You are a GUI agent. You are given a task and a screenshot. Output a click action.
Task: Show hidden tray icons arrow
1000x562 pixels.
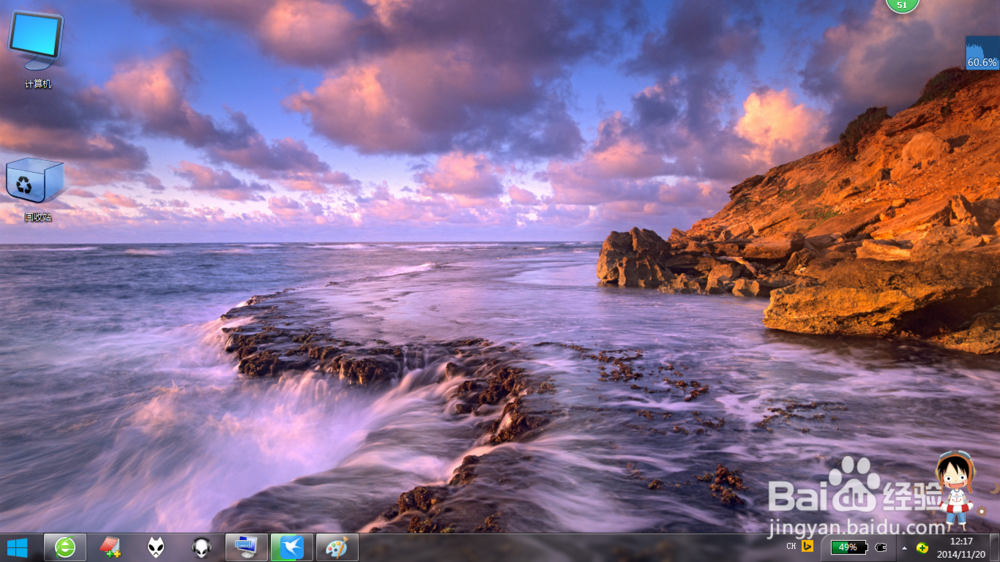pyautogui.click(x=904, y=548)
